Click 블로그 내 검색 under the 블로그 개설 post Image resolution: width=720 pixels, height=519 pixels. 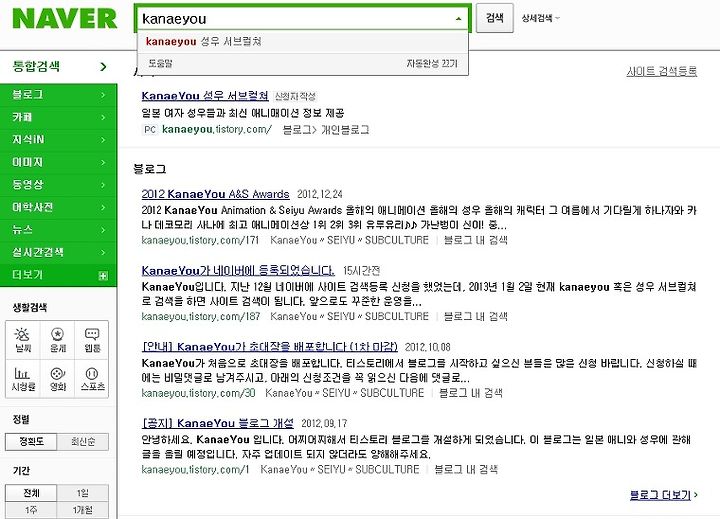coord(466,469)
